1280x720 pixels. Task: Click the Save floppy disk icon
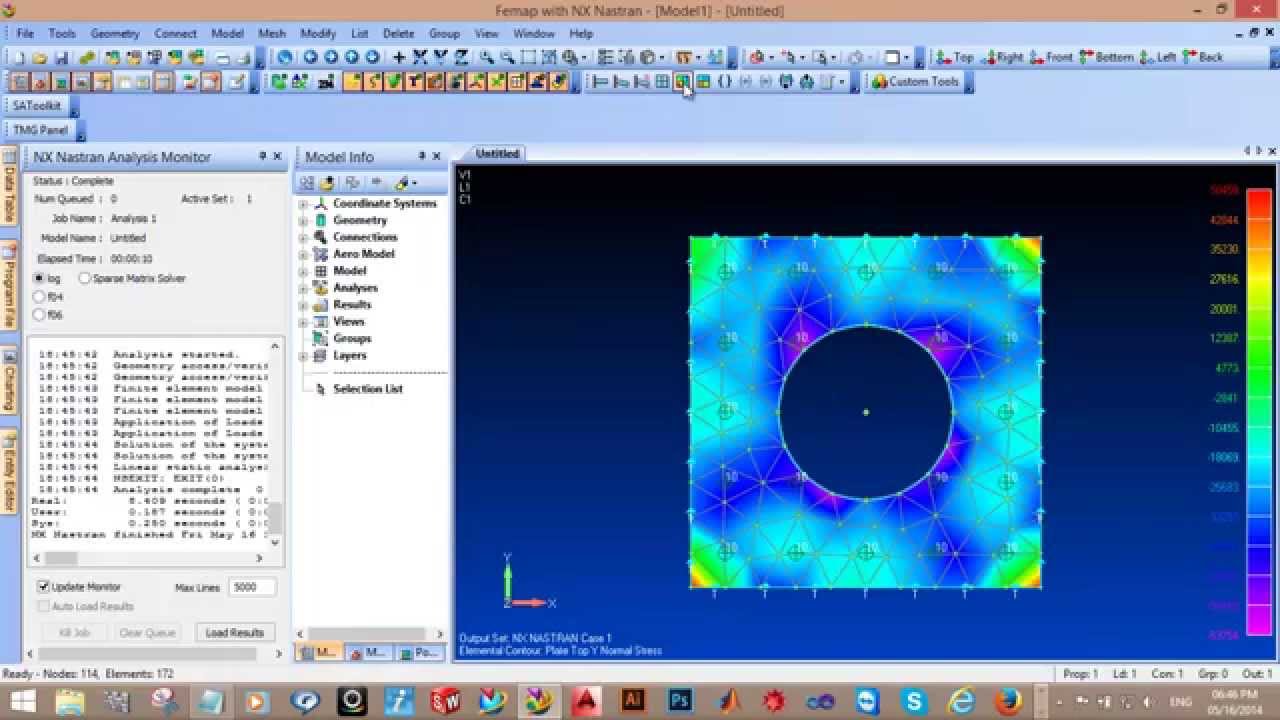click(x=61, y=57)
